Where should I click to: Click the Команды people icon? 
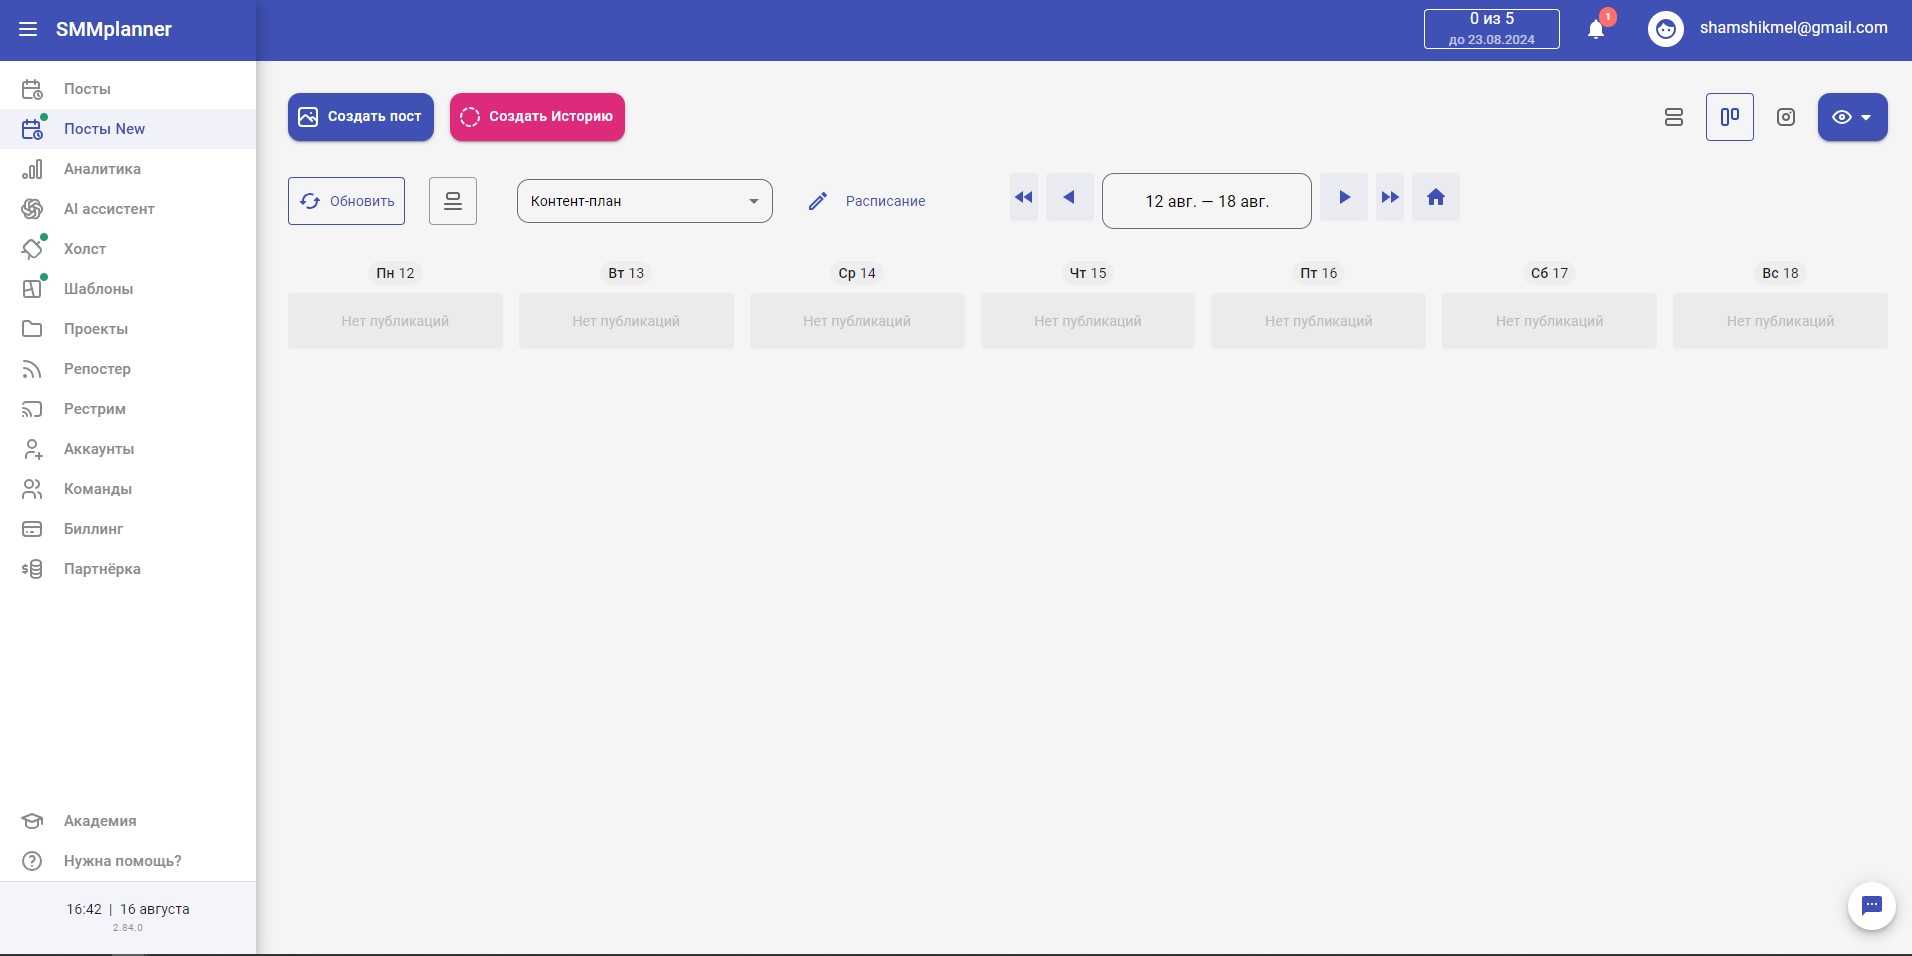(32, 489)
